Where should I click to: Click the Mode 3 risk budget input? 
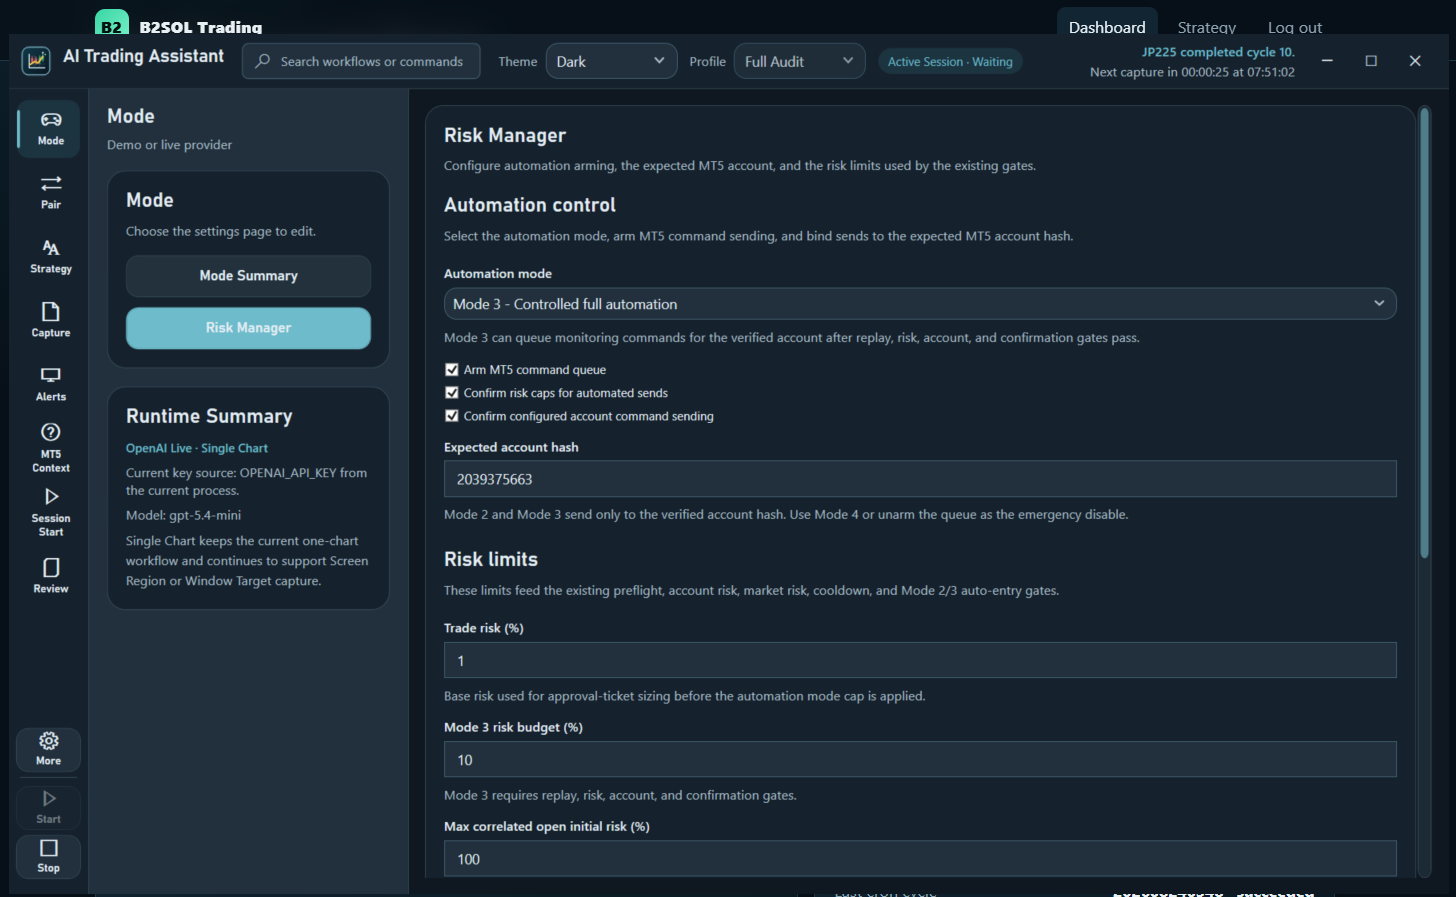[x=920, y=760]
